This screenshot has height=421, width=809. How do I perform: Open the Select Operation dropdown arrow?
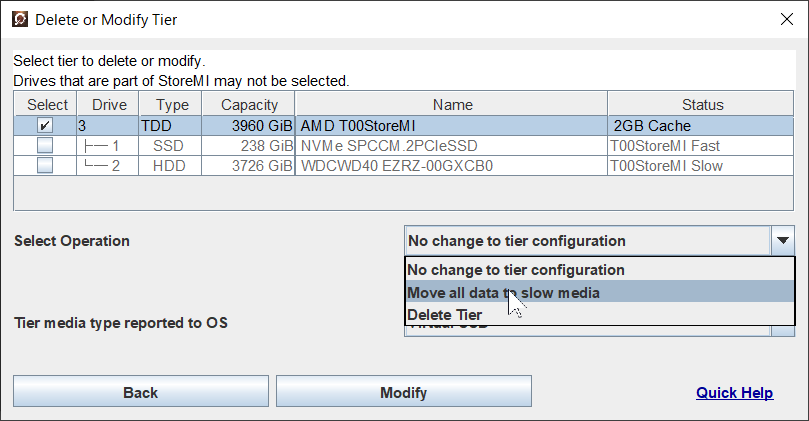[783, 240]
